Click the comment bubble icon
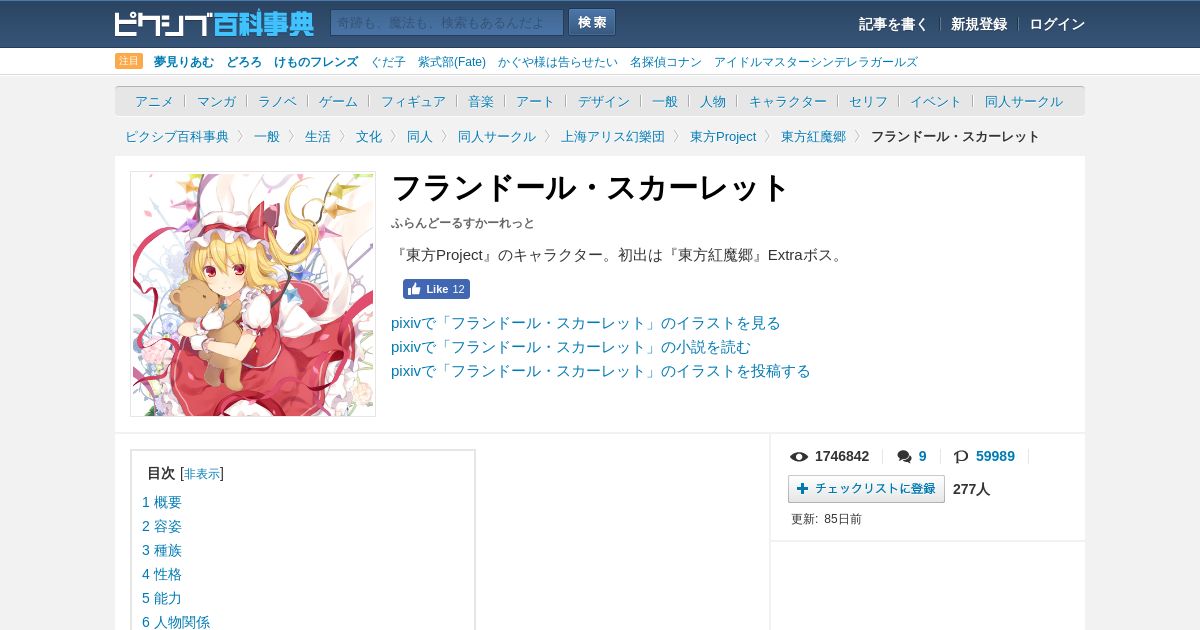 tap(905, 457)
